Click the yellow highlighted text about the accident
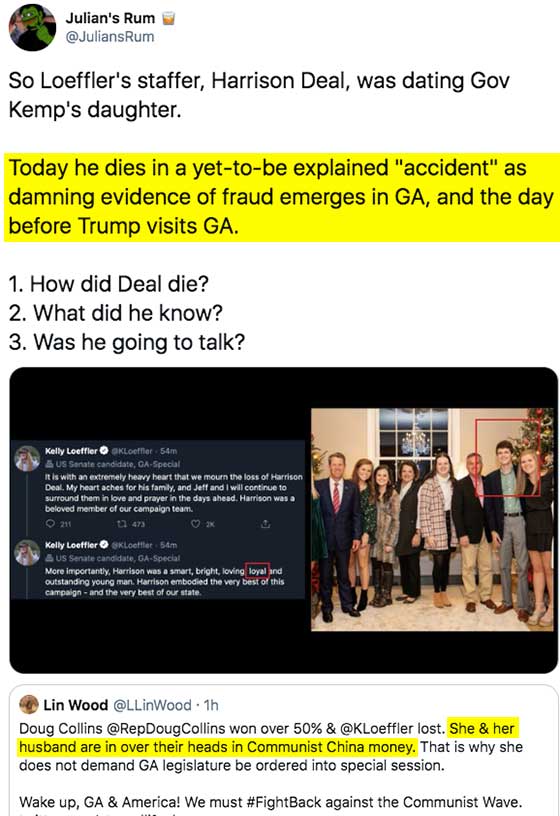Image resolution: width=560 pixels, height=816 pixels. (282, 197)
